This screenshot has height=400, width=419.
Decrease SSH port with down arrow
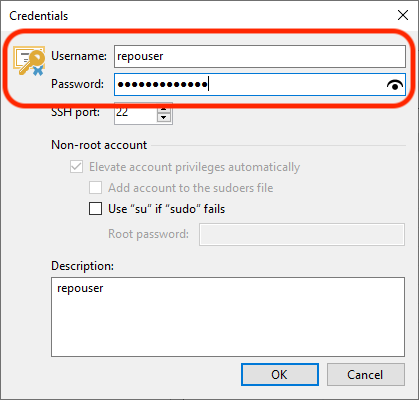tap(164, 117)
